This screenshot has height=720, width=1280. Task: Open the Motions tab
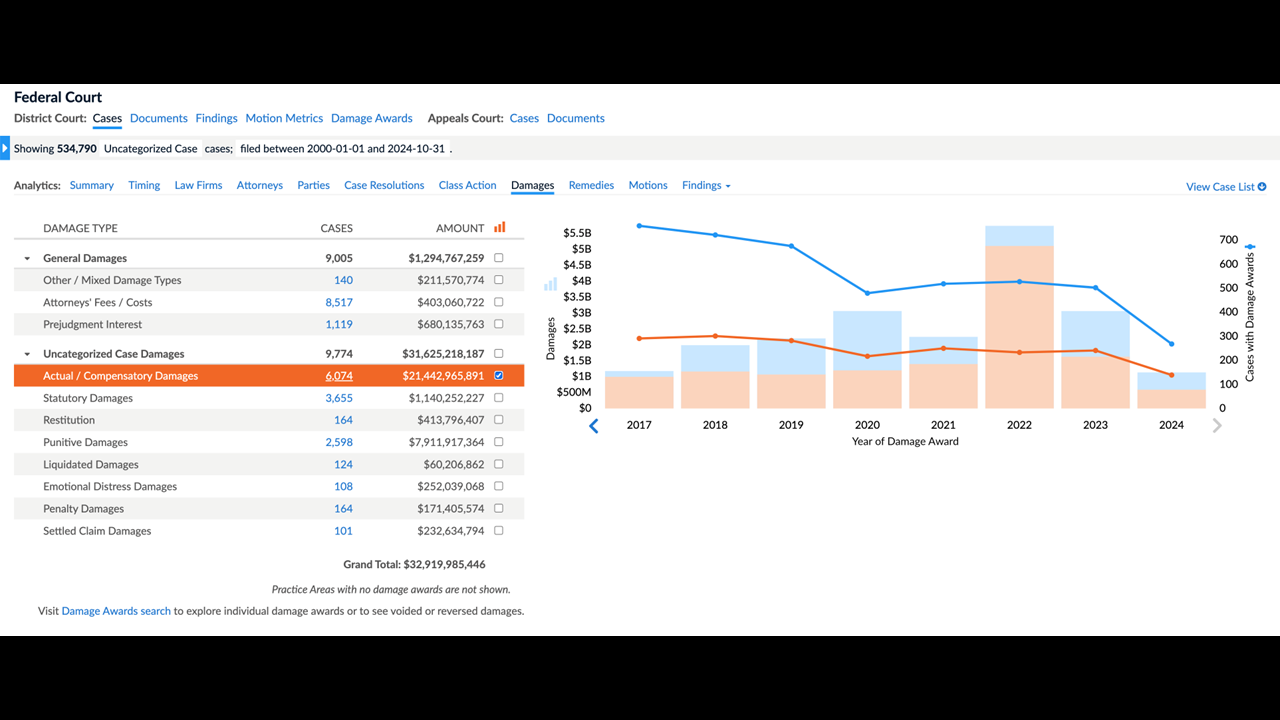(x=648, y=185)
